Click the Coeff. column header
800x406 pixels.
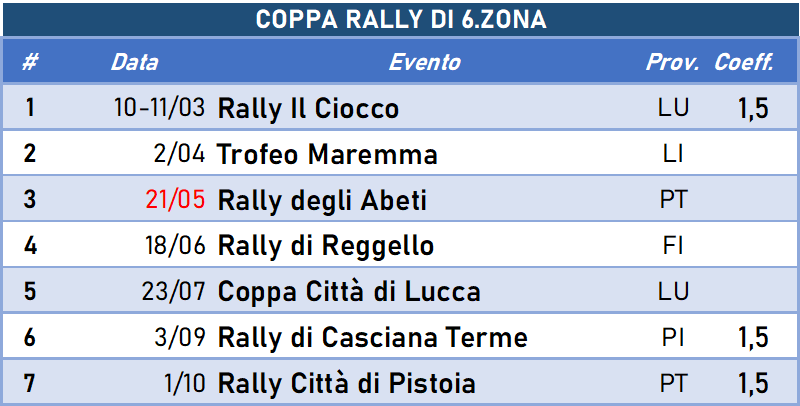pos(744,62)
